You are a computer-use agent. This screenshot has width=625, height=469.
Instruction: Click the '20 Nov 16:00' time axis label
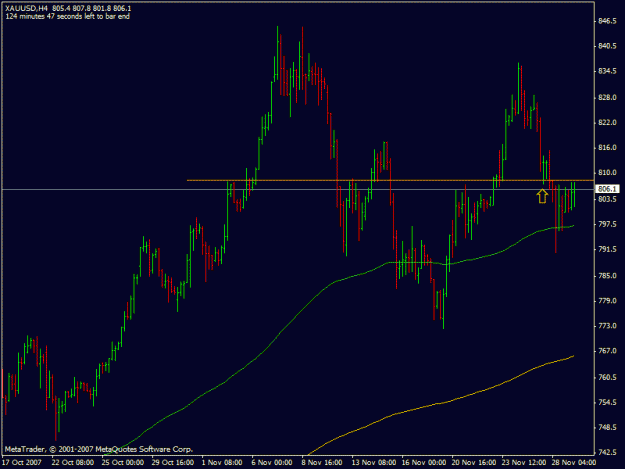click(x=474, y=463)
